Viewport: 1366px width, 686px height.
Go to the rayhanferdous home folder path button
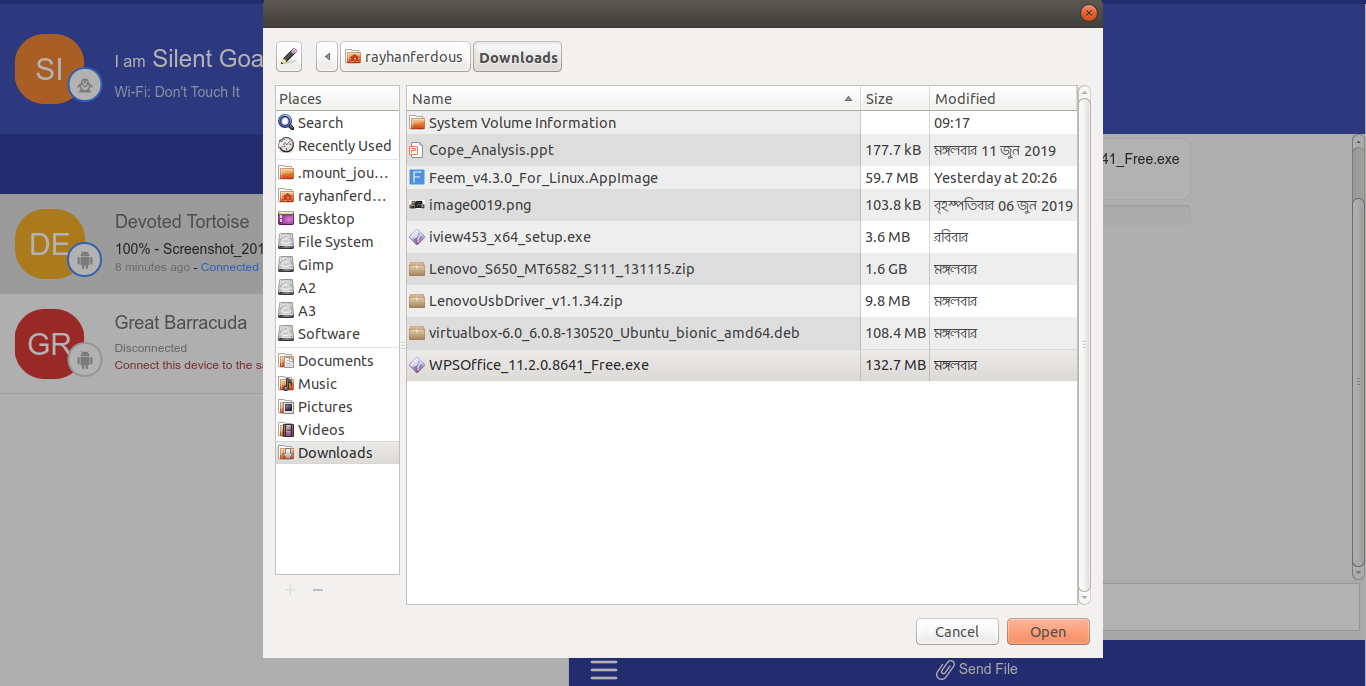click(x=405, y=57)
